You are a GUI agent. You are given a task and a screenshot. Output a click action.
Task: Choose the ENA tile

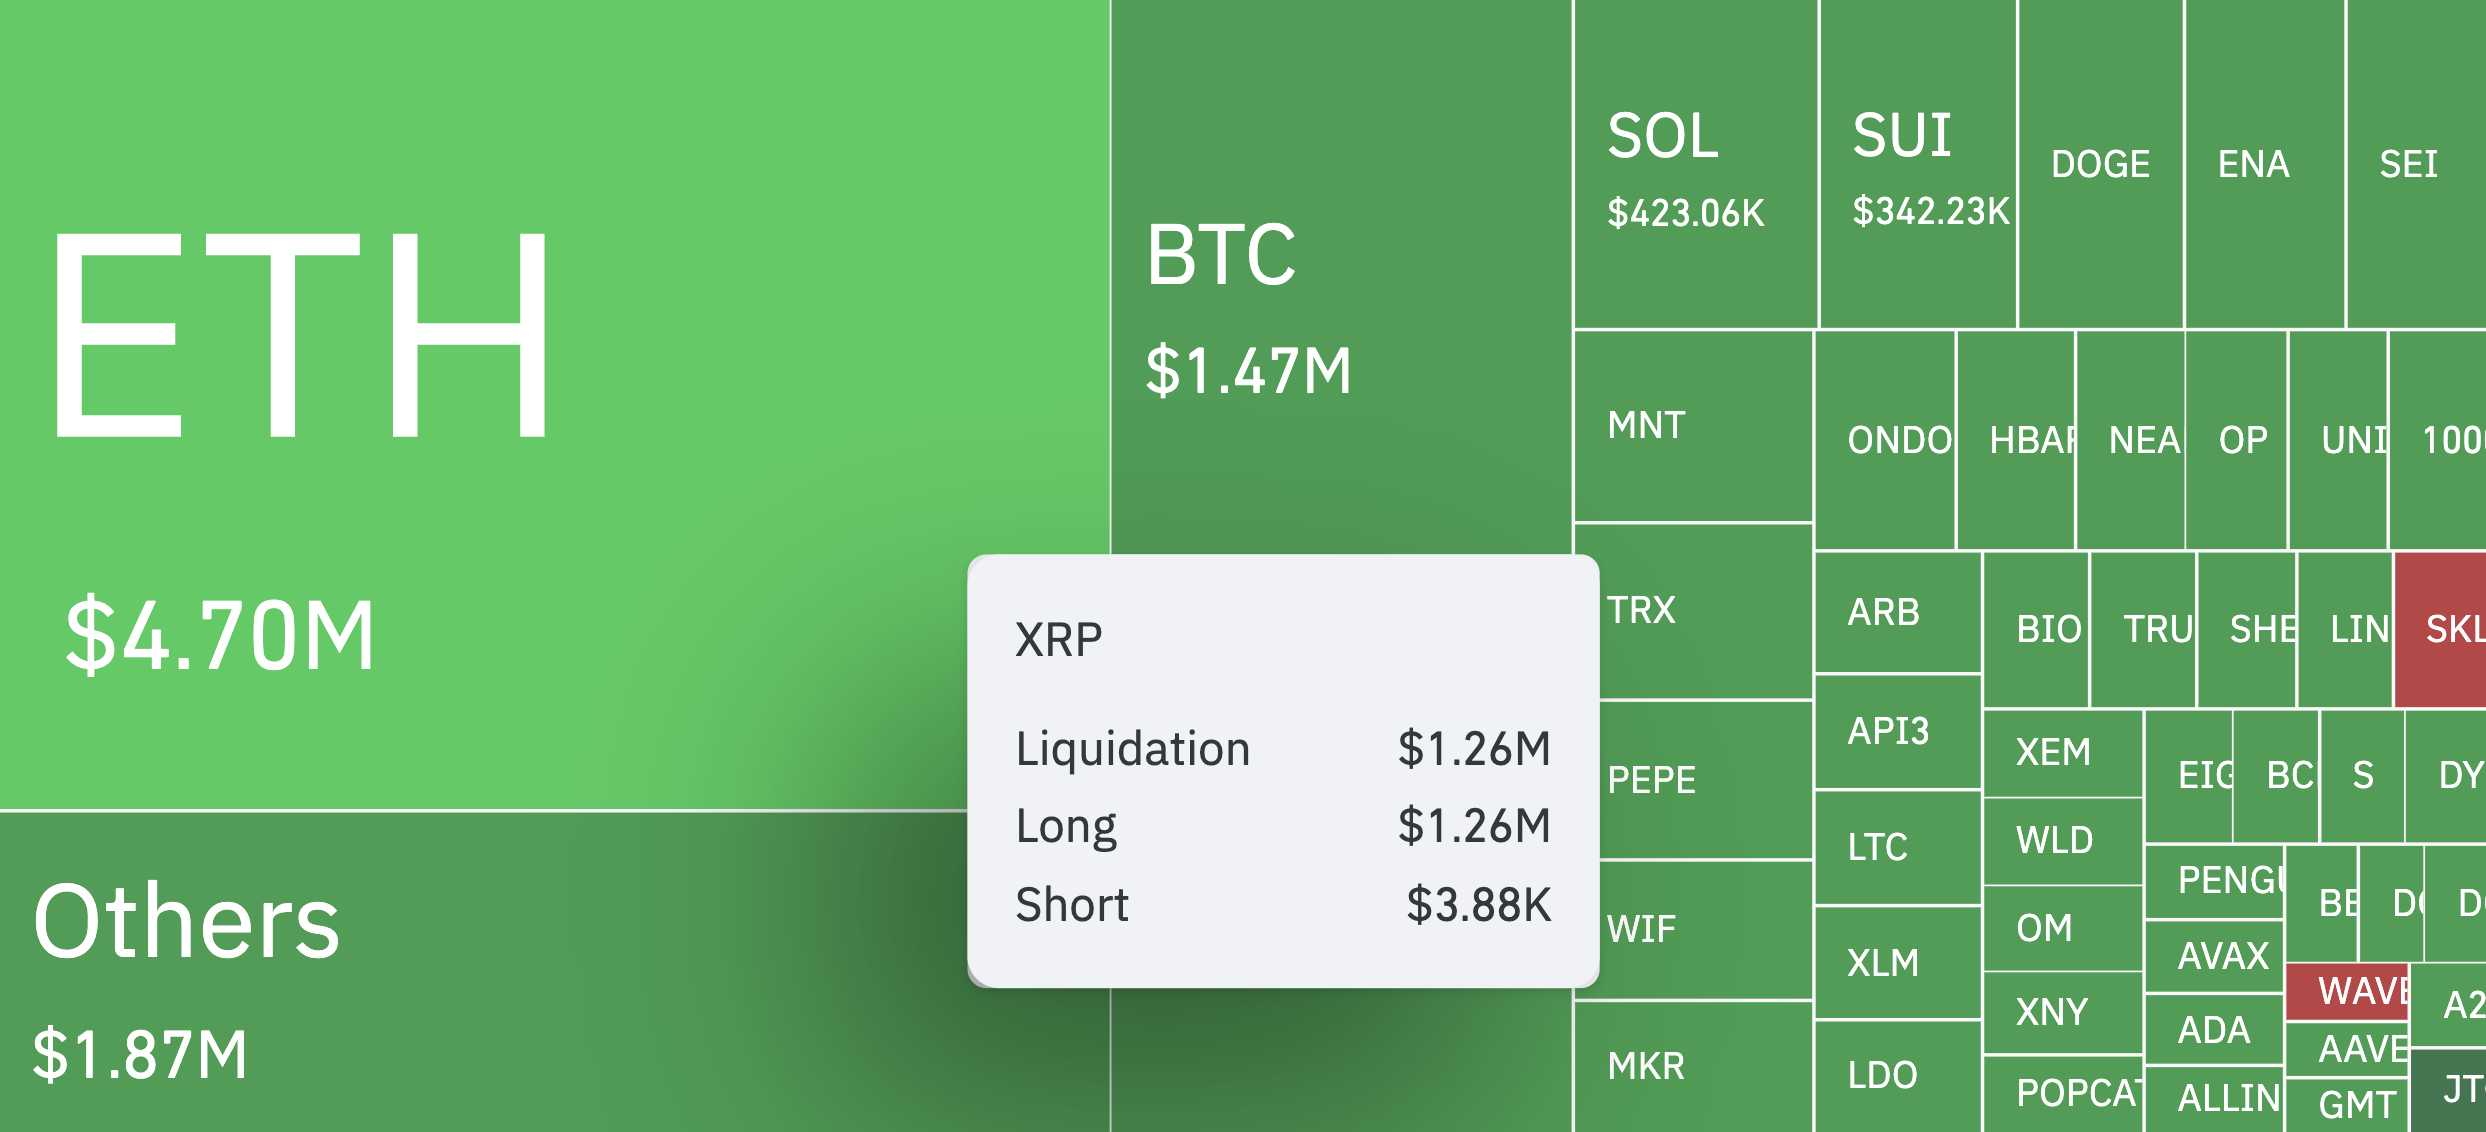2264,165
